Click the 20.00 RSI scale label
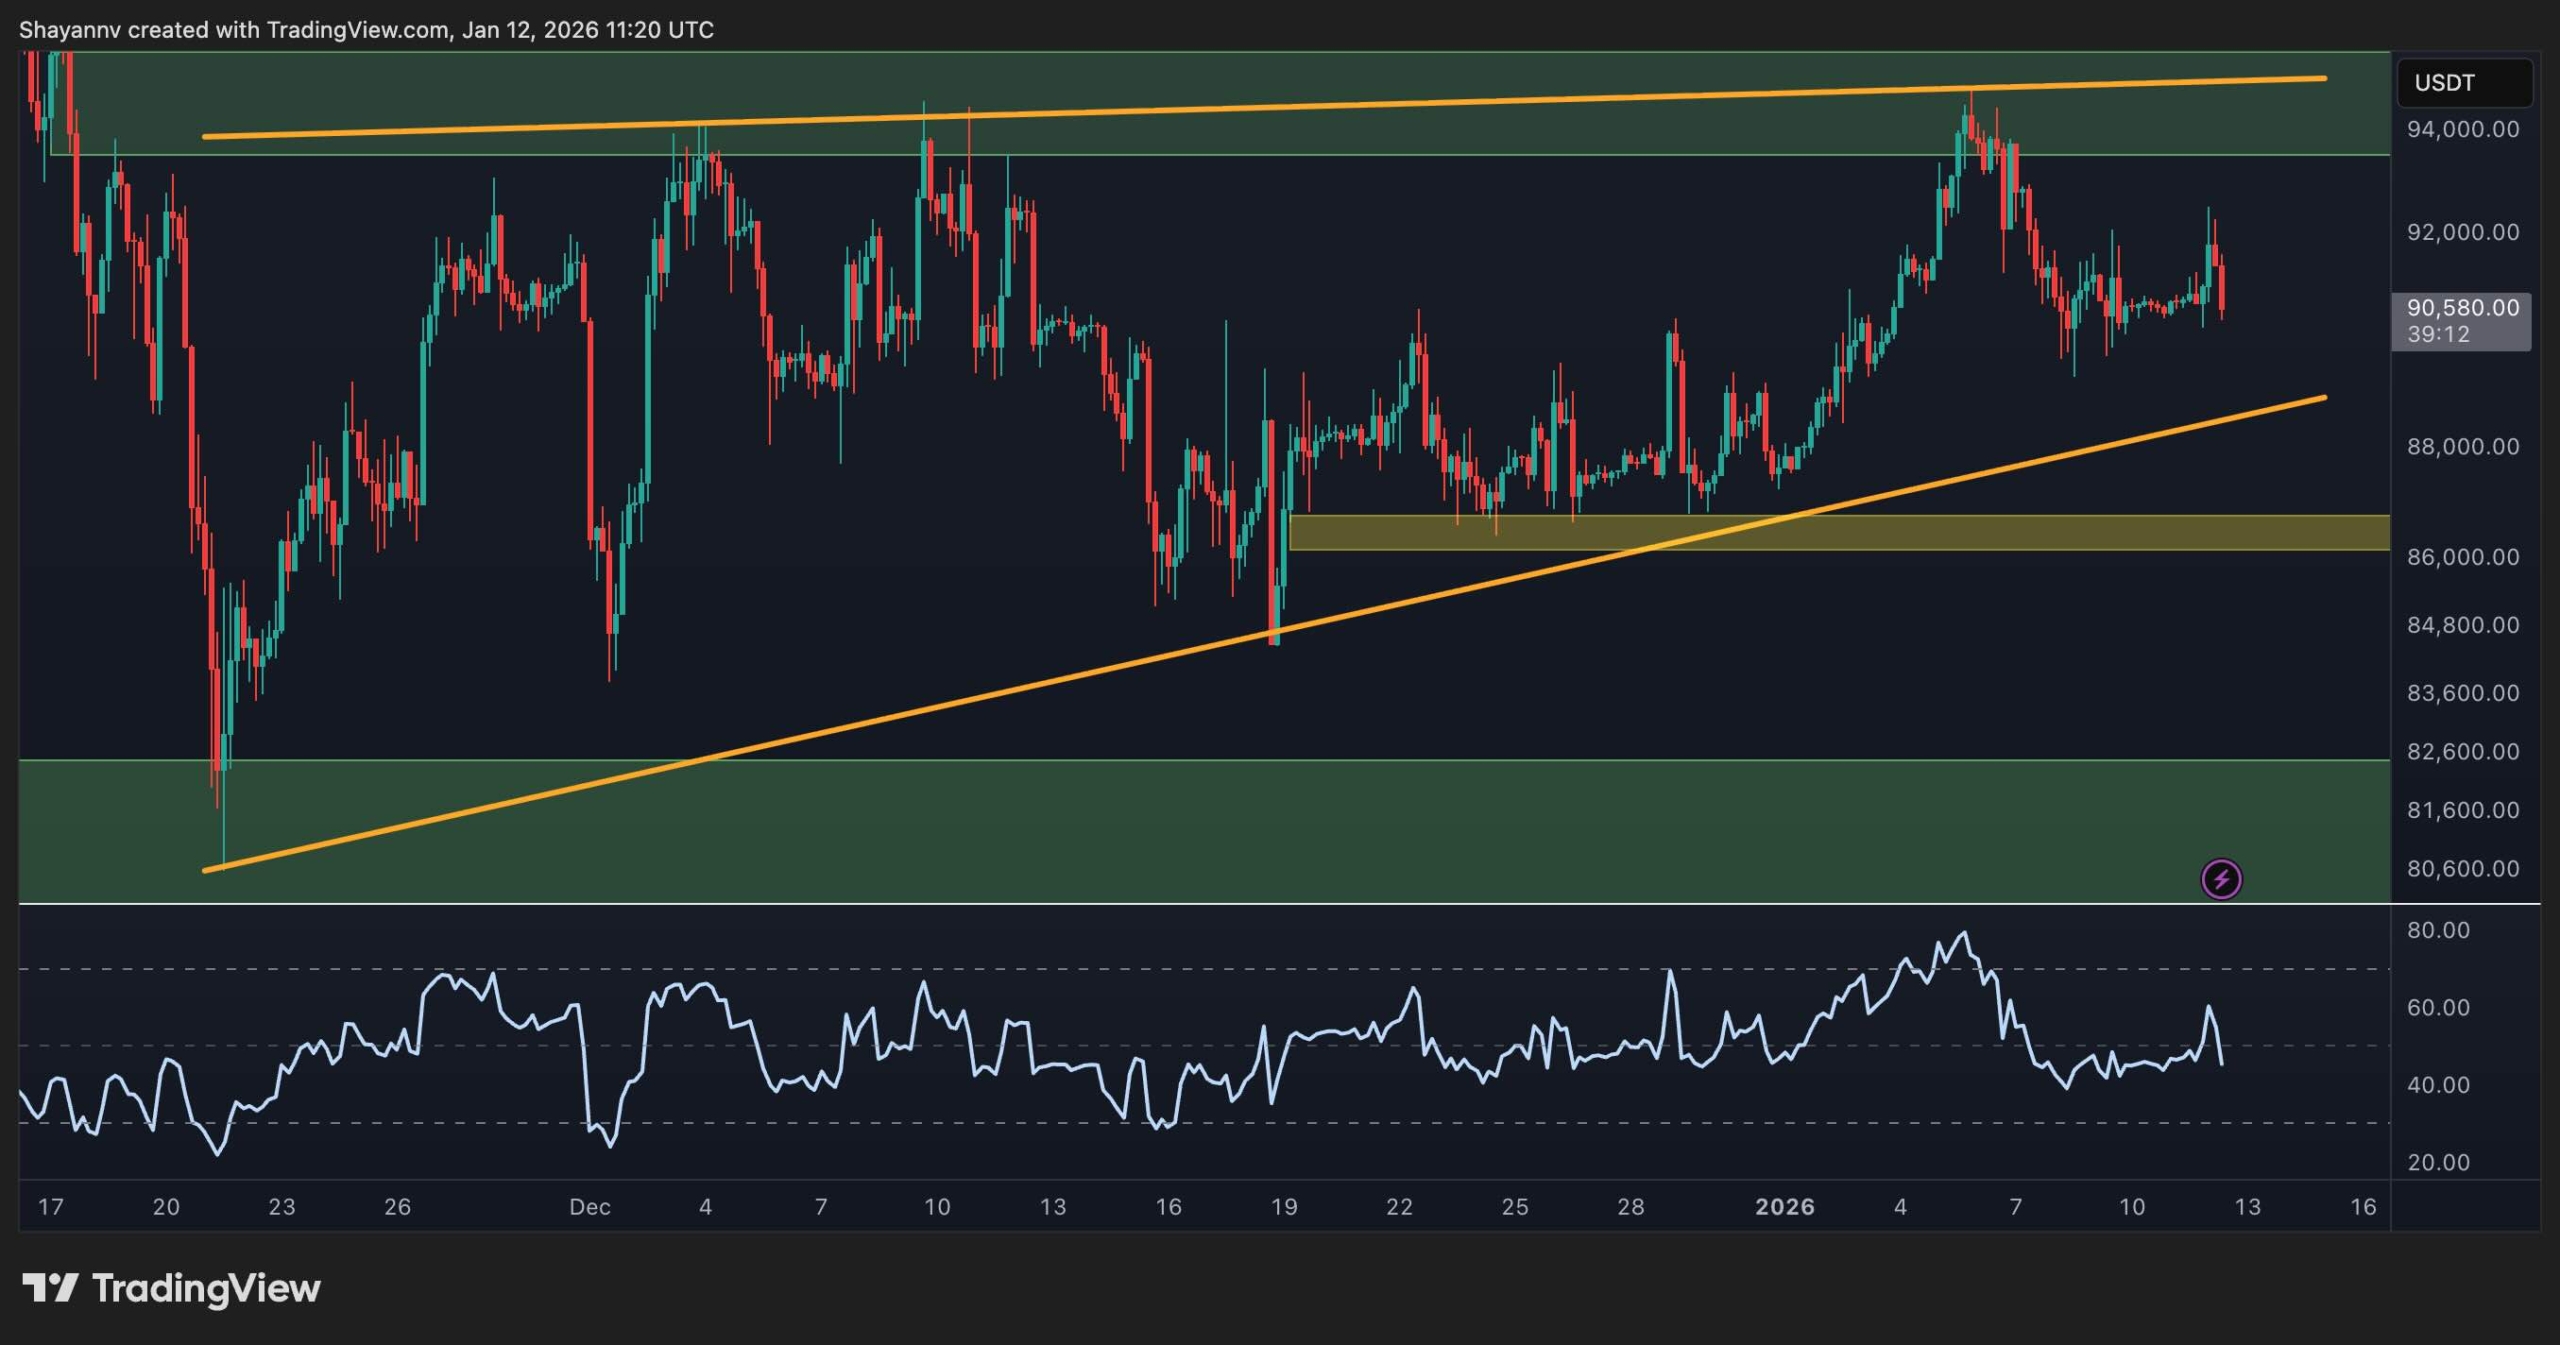This screenshot has height=1345, width=2560. (2438, 1163)
